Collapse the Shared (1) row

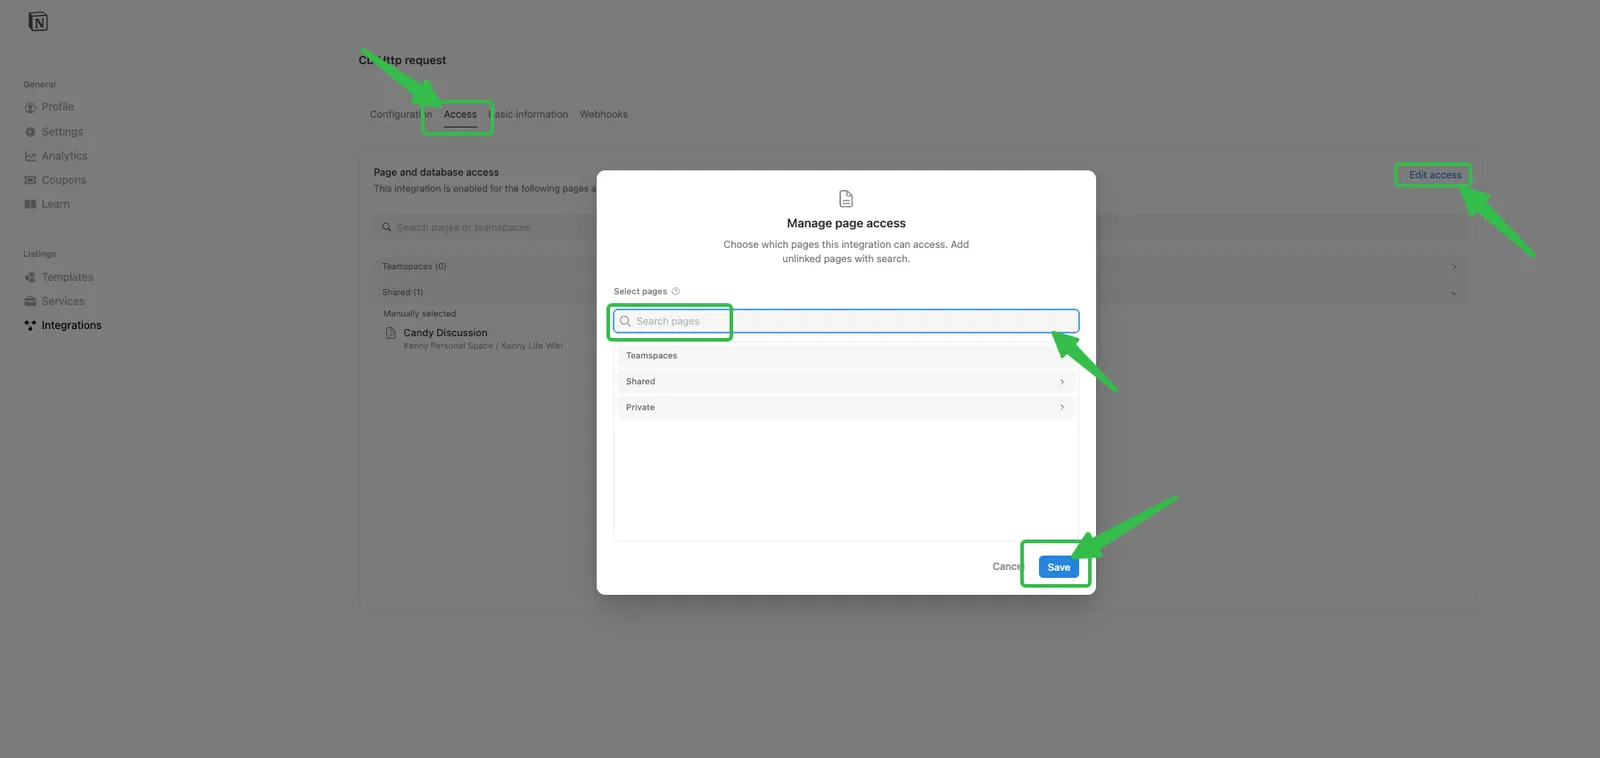coord(1453,293)
